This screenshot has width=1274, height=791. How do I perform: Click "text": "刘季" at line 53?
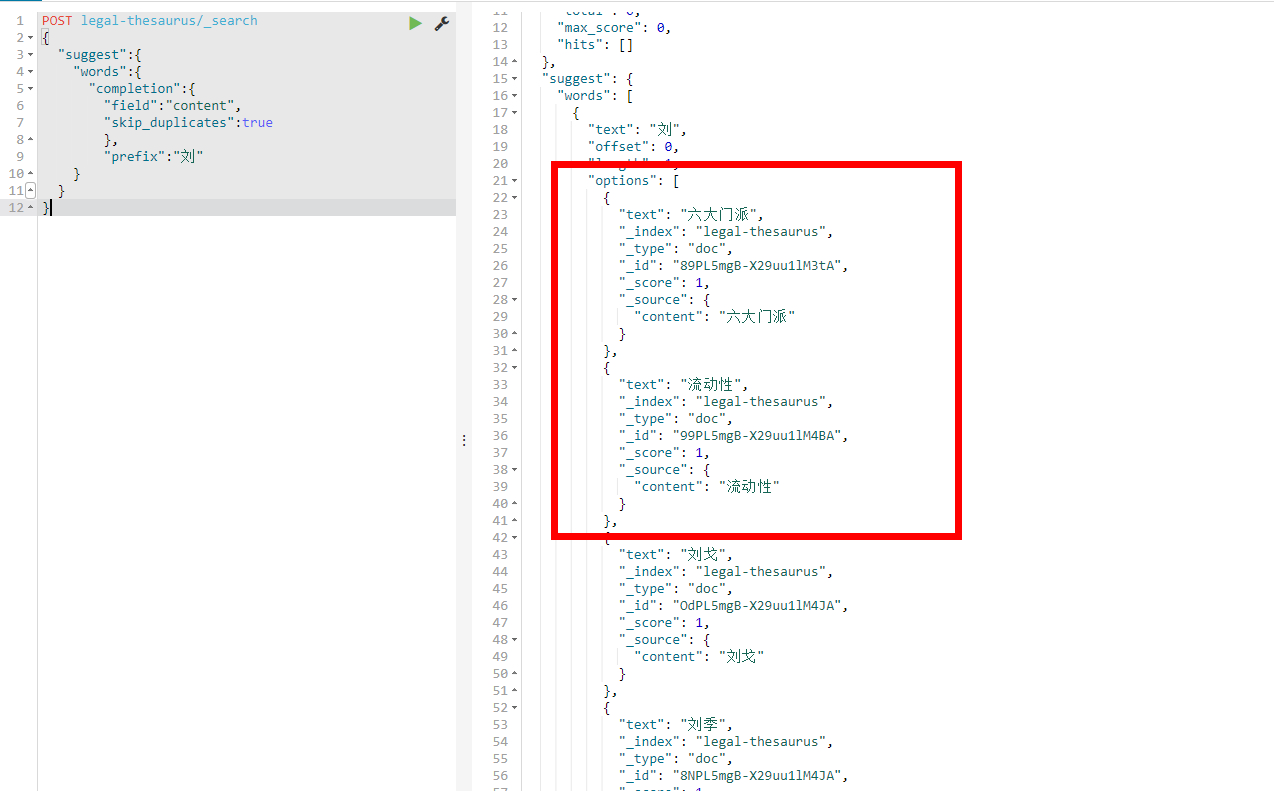click(x=676, y=724)
